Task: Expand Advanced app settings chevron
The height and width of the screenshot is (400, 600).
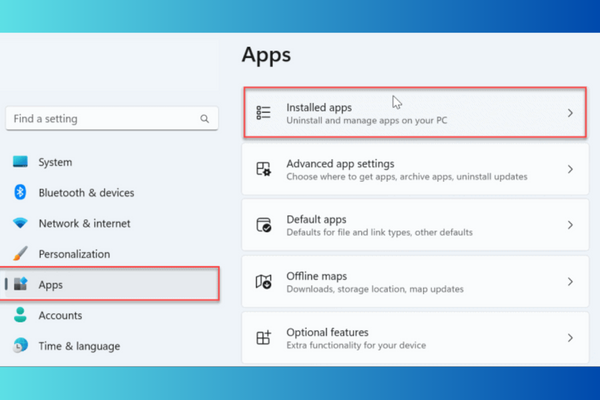Action: pos(570,169)
